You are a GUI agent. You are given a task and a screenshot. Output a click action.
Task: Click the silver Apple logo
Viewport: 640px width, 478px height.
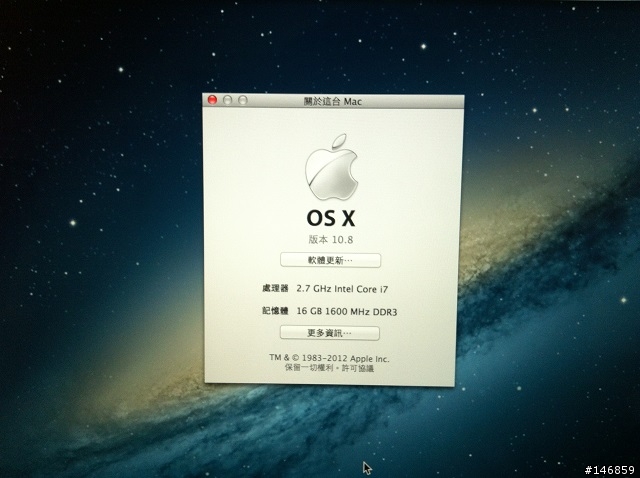331,167
